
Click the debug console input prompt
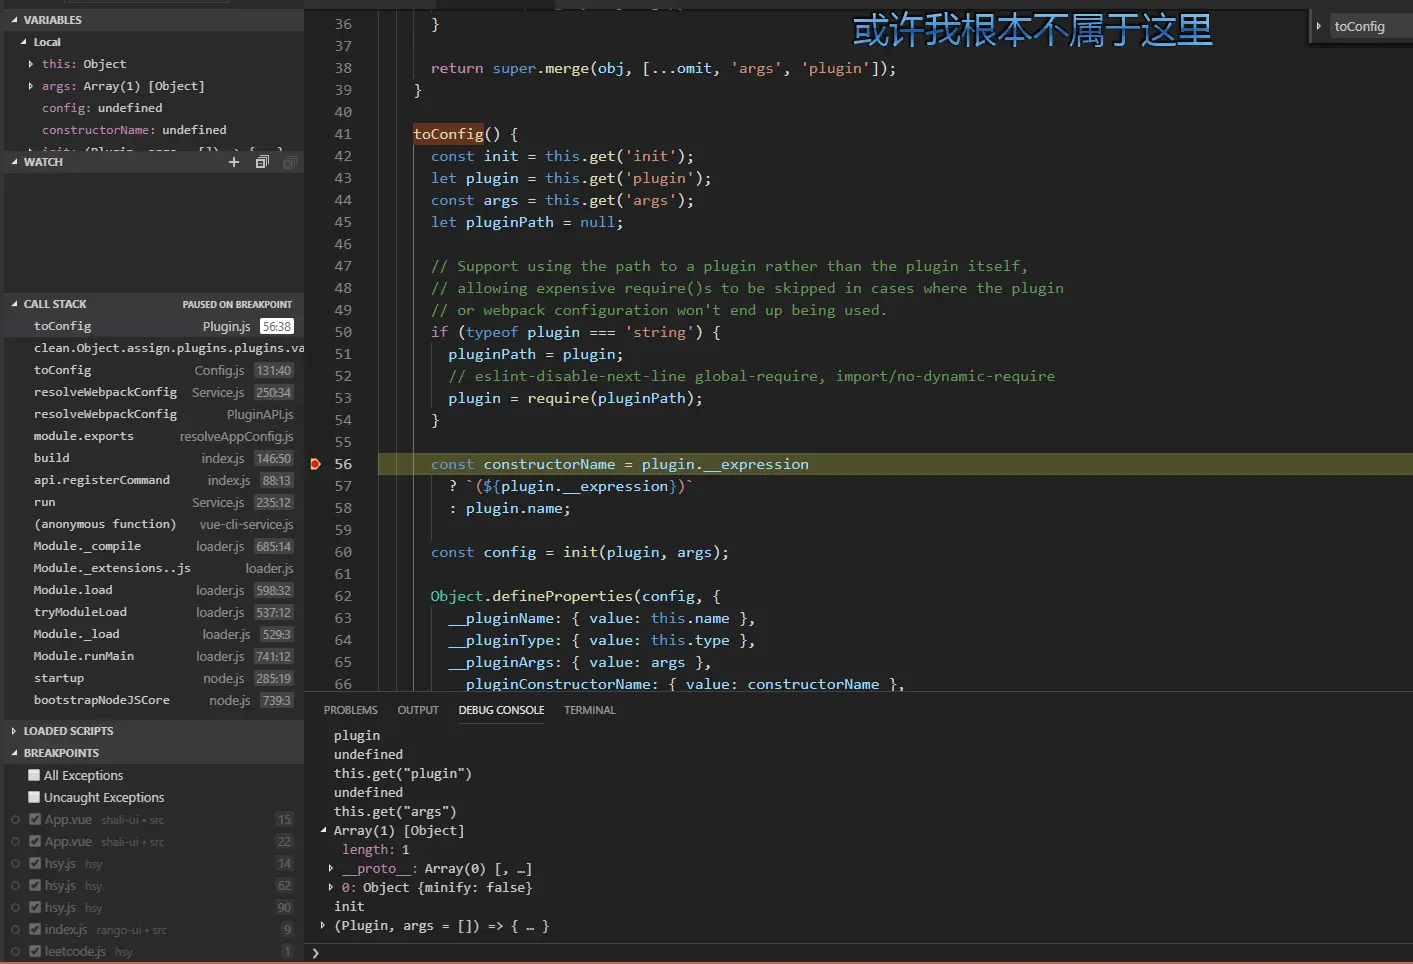[x=860, y=953]
